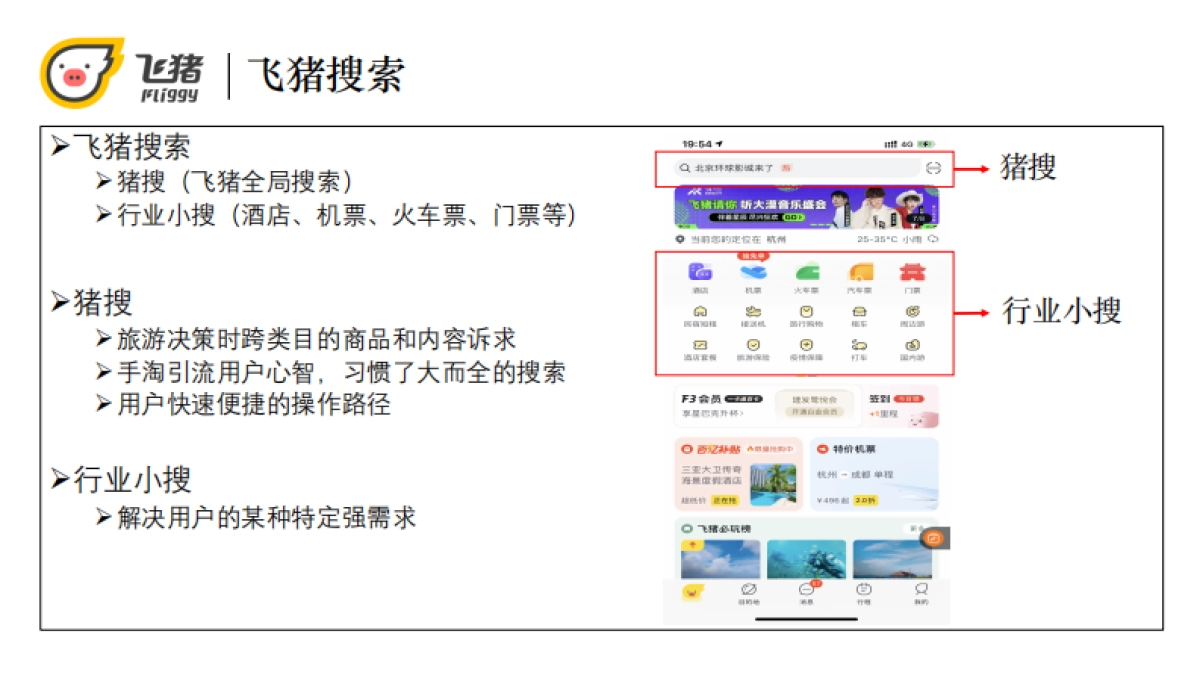Open the 火车票 train ticket icon

pos(807,272)
